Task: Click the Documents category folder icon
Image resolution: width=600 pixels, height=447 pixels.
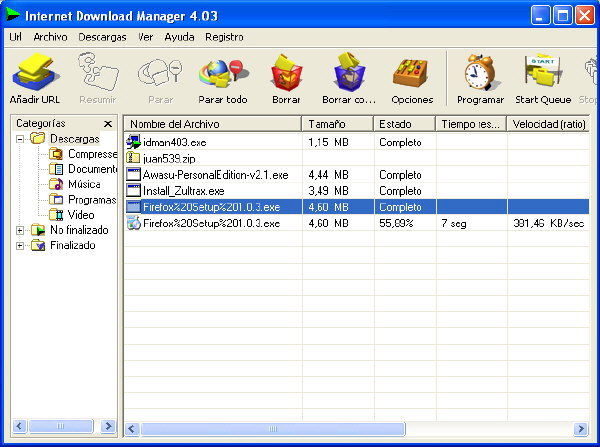Action: 56,169
